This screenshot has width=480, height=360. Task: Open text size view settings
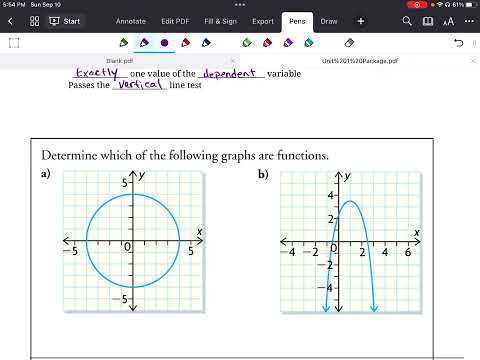click(x=448, y=22)
